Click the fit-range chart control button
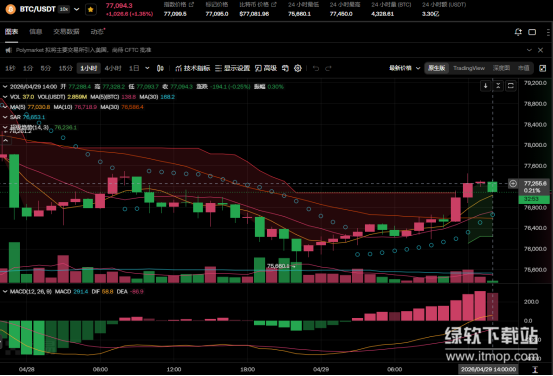 coord(511,86)
